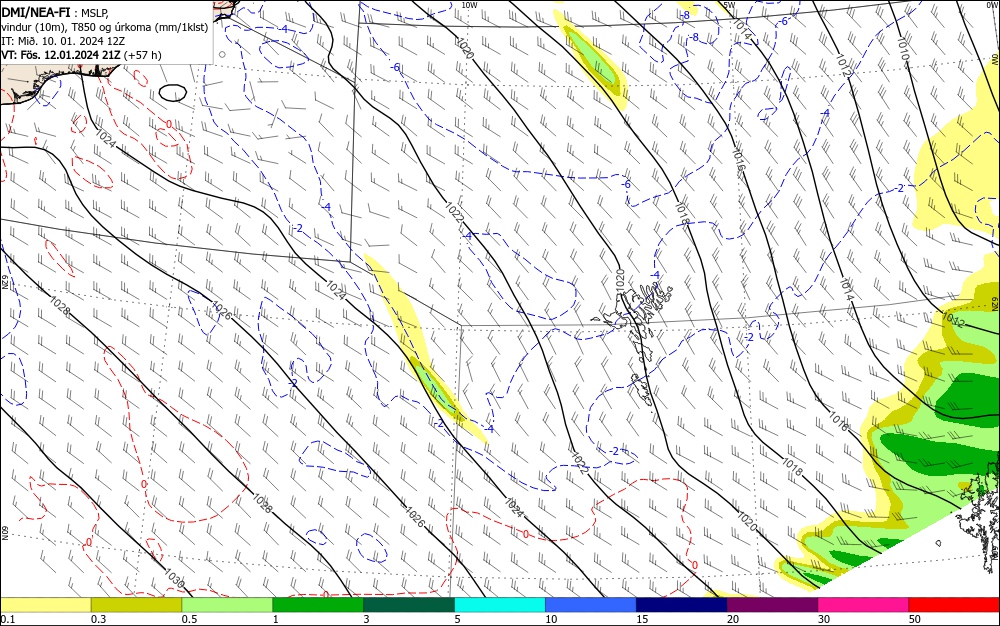Click the '5W' longitude label
Viewport: 1000px width, 626px height.
(x=730, y=5)
